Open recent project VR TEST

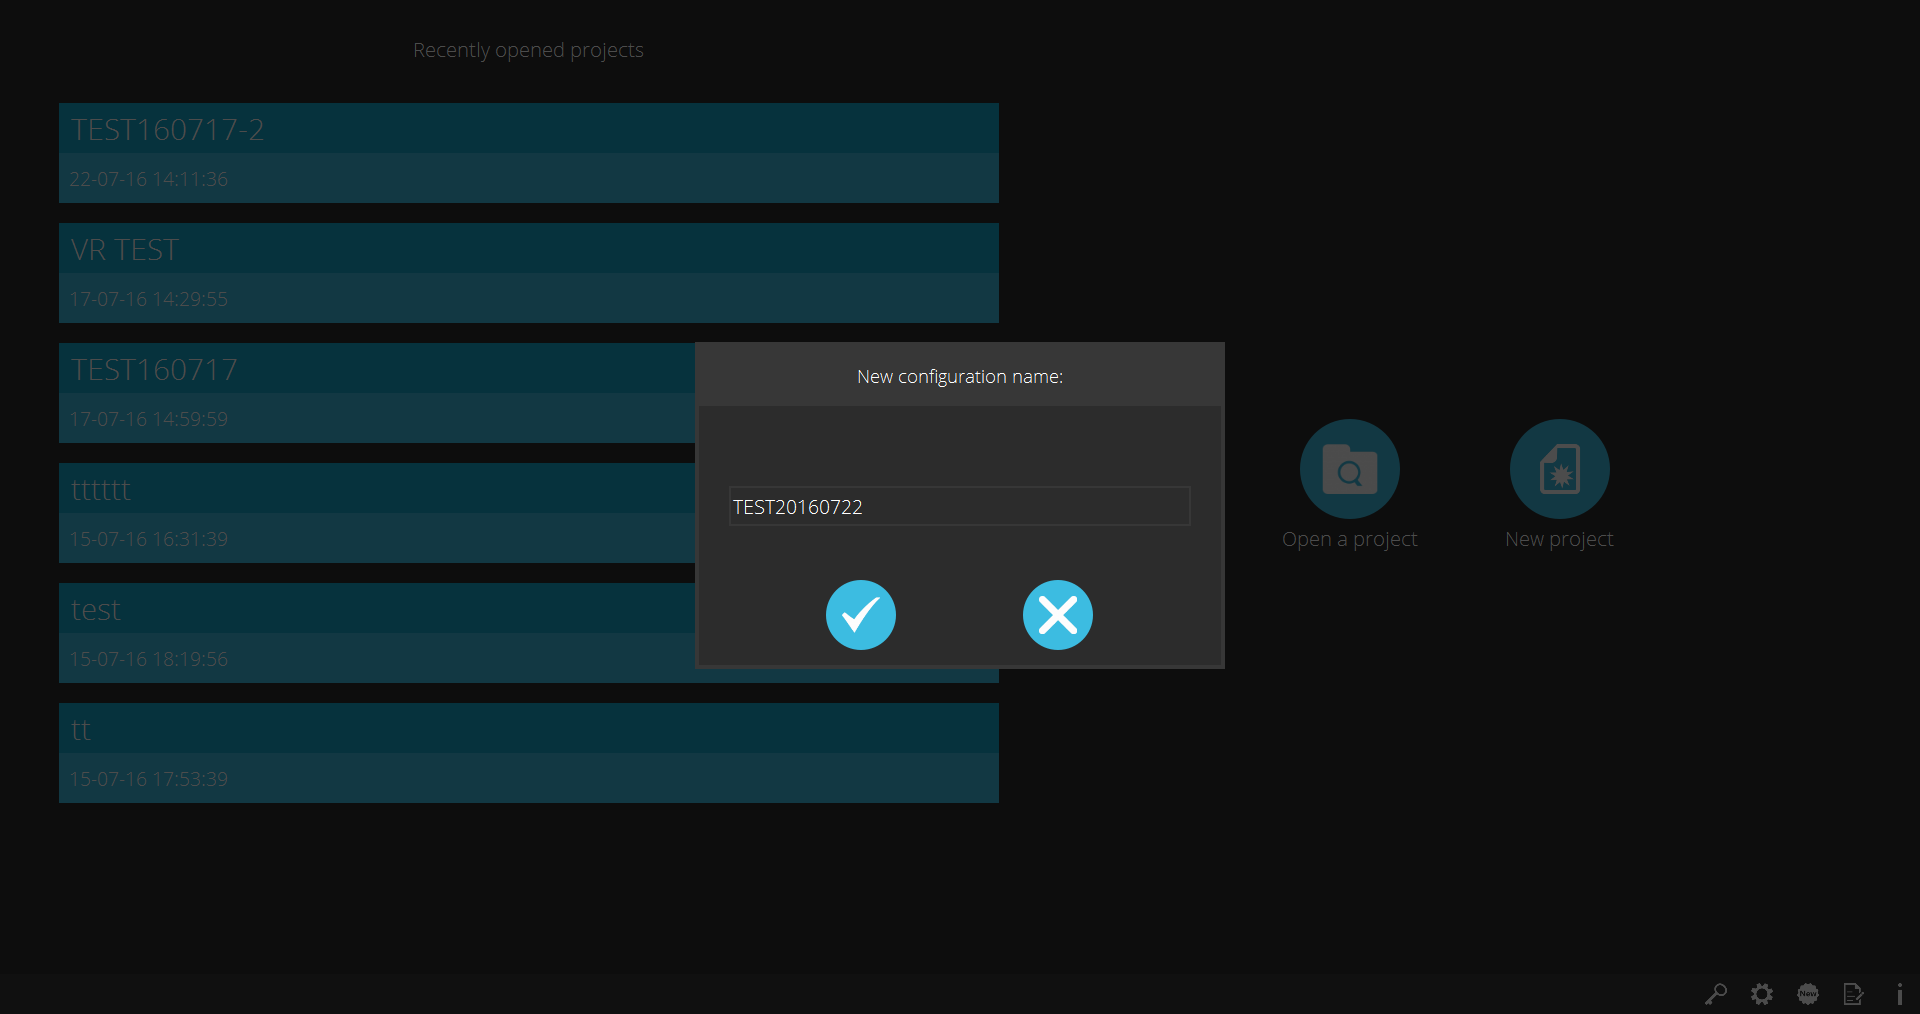(528, 273)
